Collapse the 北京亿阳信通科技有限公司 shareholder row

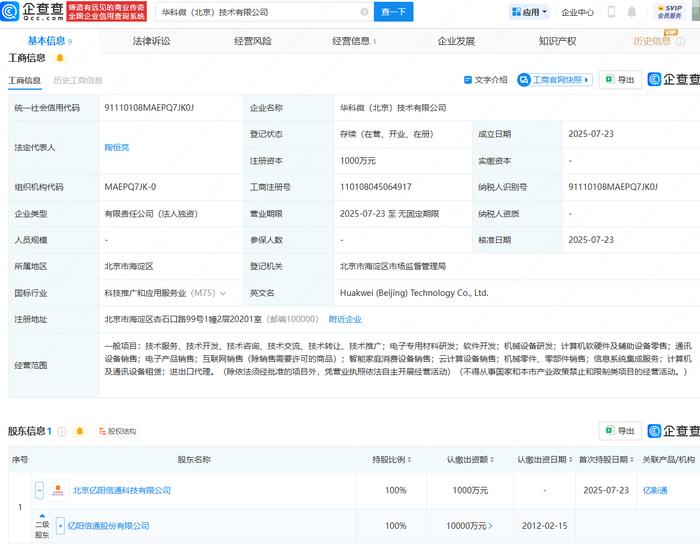[39, 490]
